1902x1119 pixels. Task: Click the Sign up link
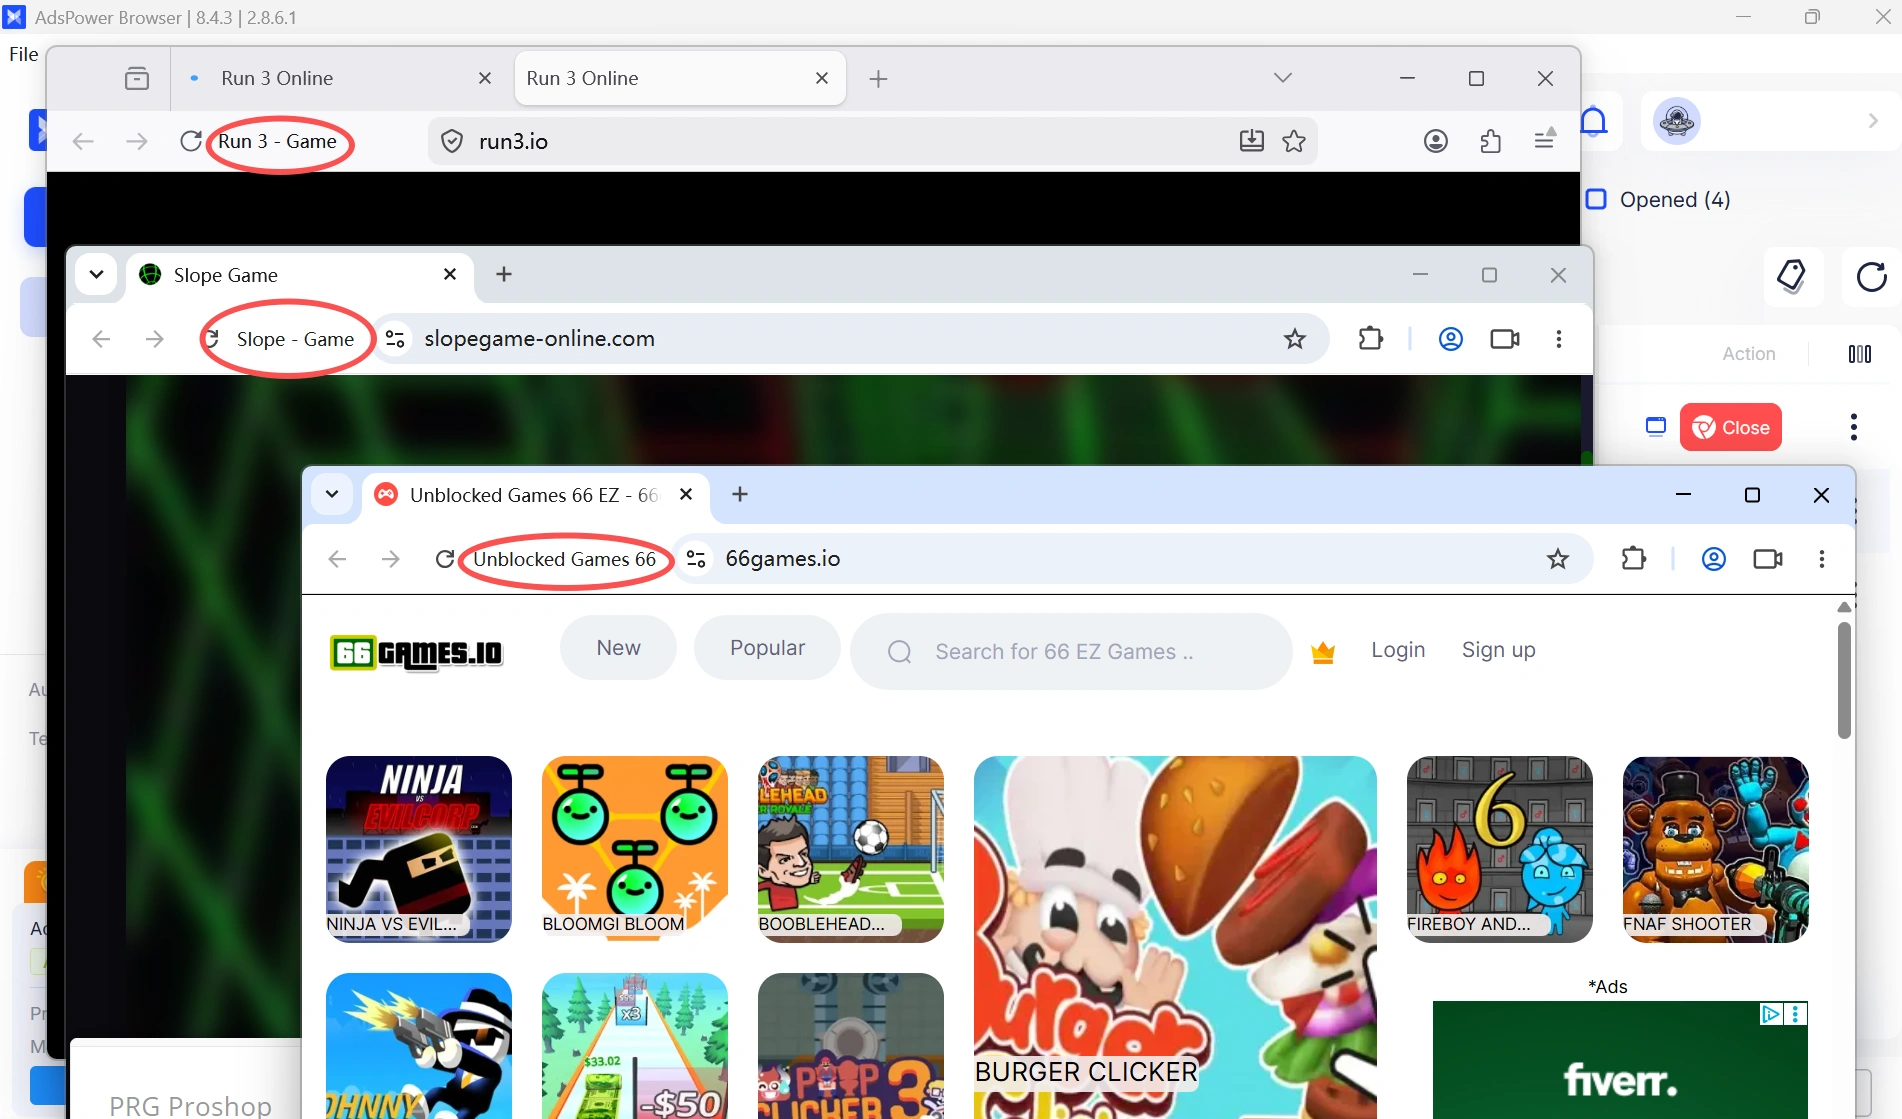1498,650
